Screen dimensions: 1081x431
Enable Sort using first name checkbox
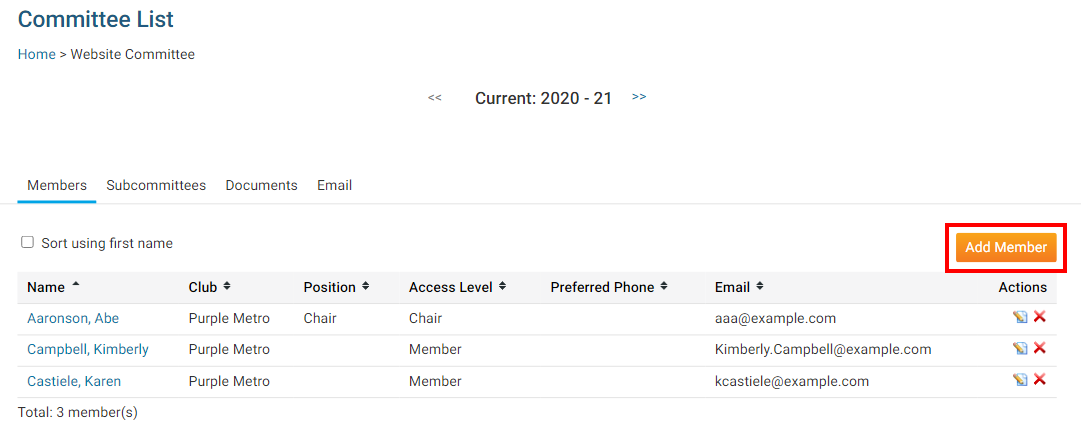[28, 242]
